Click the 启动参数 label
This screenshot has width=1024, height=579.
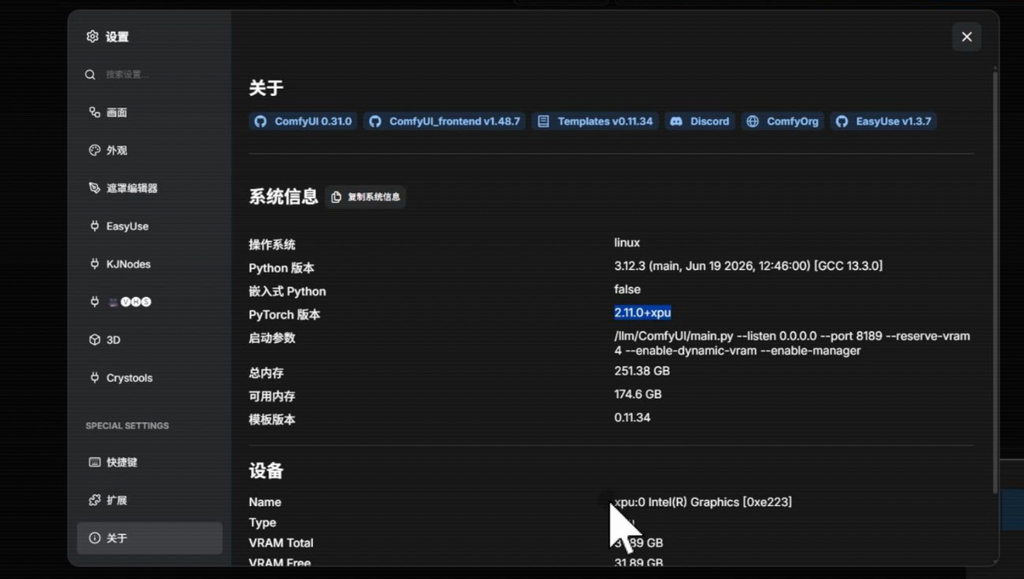coord(272,338)
